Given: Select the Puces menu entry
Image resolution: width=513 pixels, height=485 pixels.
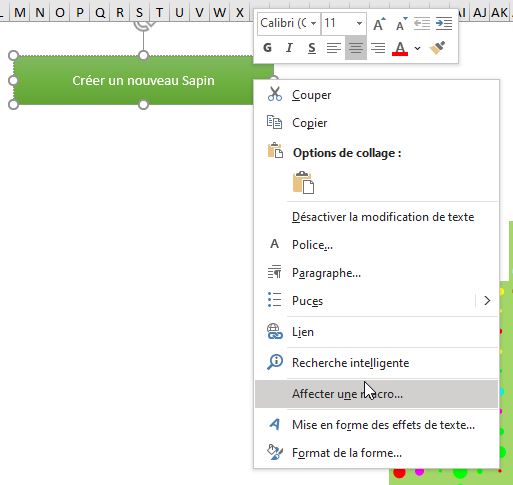Looking at the screenshot, I should (377, 301).
